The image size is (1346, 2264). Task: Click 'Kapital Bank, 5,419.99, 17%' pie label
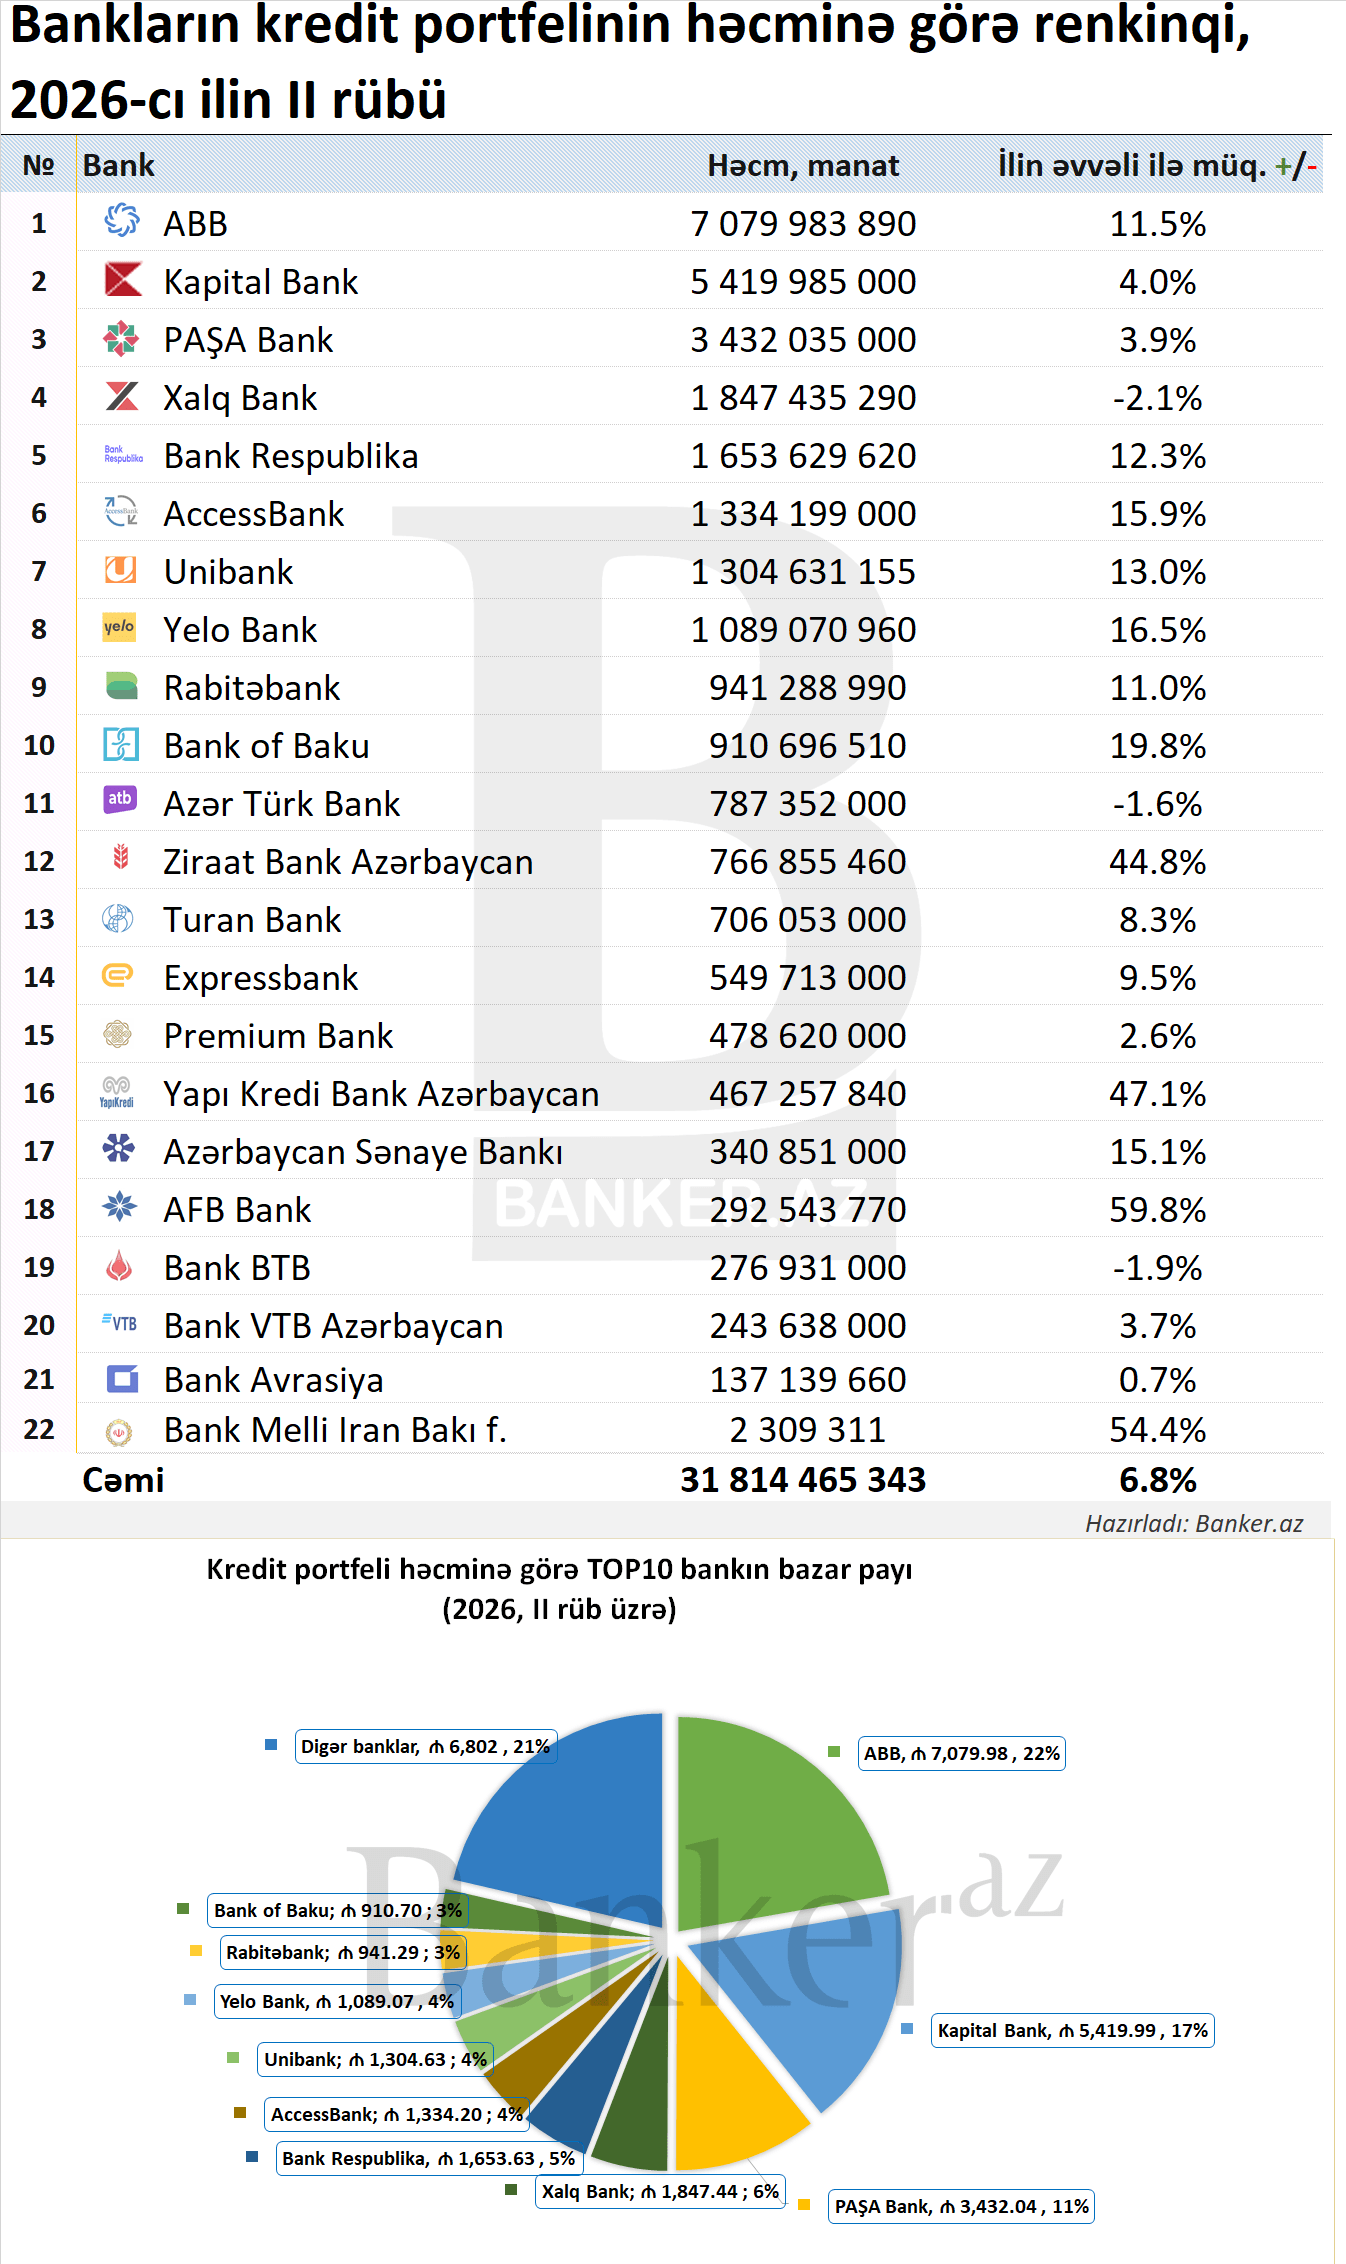1073,2030
